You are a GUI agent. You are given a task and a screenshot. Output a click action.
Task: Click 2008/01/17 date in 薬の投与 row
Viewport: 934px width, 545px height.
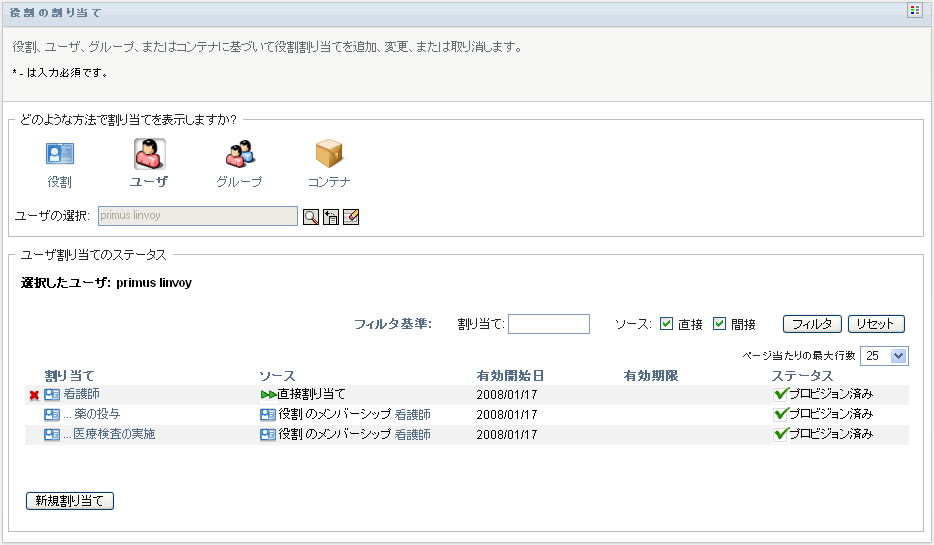click(x=507, y=415)
